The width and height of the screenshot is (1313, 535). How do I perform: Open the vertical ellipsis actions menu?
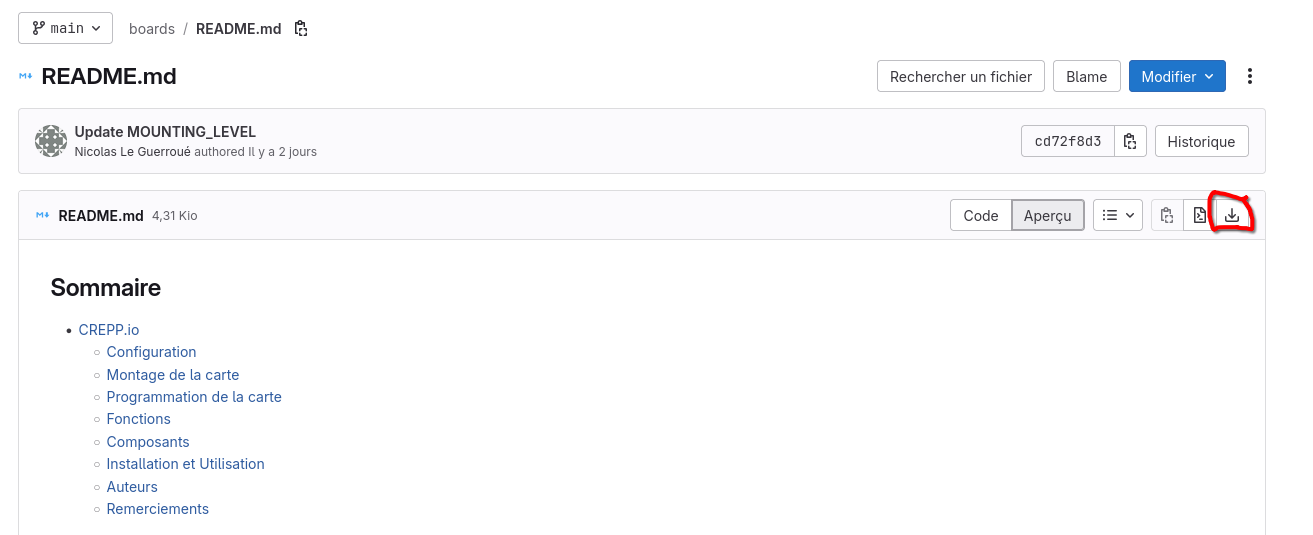coord(1250,76)
